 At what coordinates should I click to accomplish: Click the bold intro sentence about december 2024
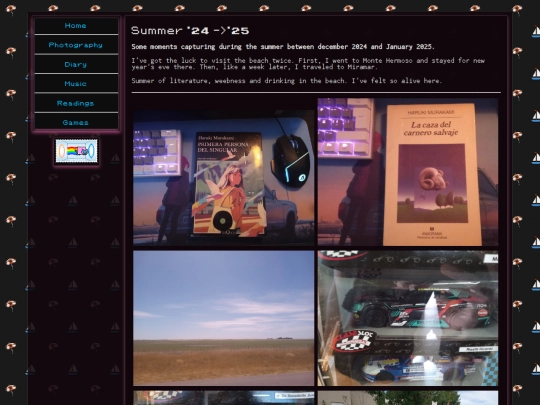[x=283, y=46]
